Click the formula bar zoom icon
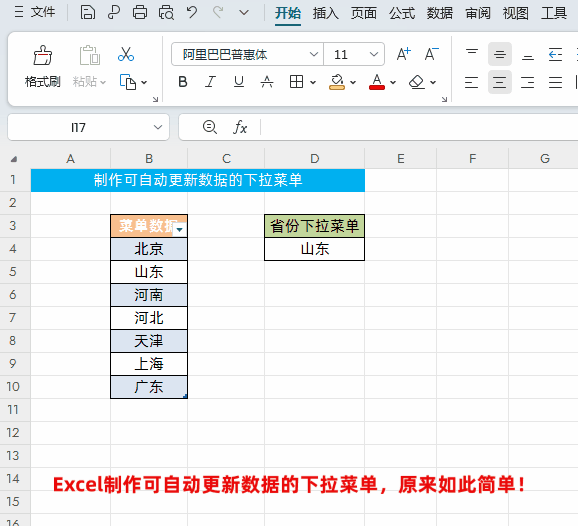Screen dimensions: 578x526 pyautogui.click(x=210, y=127)
